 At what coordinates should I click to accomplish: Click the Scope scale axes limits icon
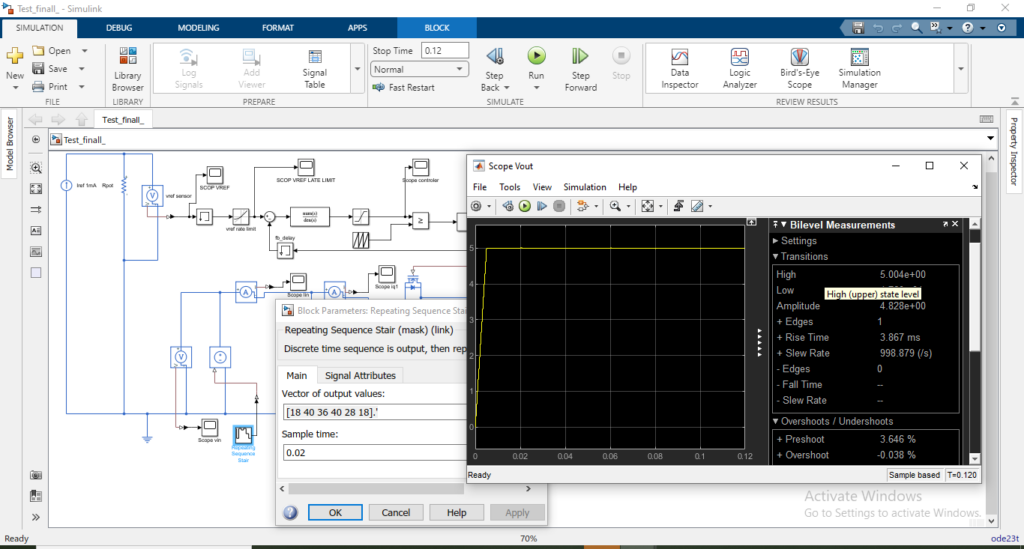pyautogui.click(x=647, y=206)
